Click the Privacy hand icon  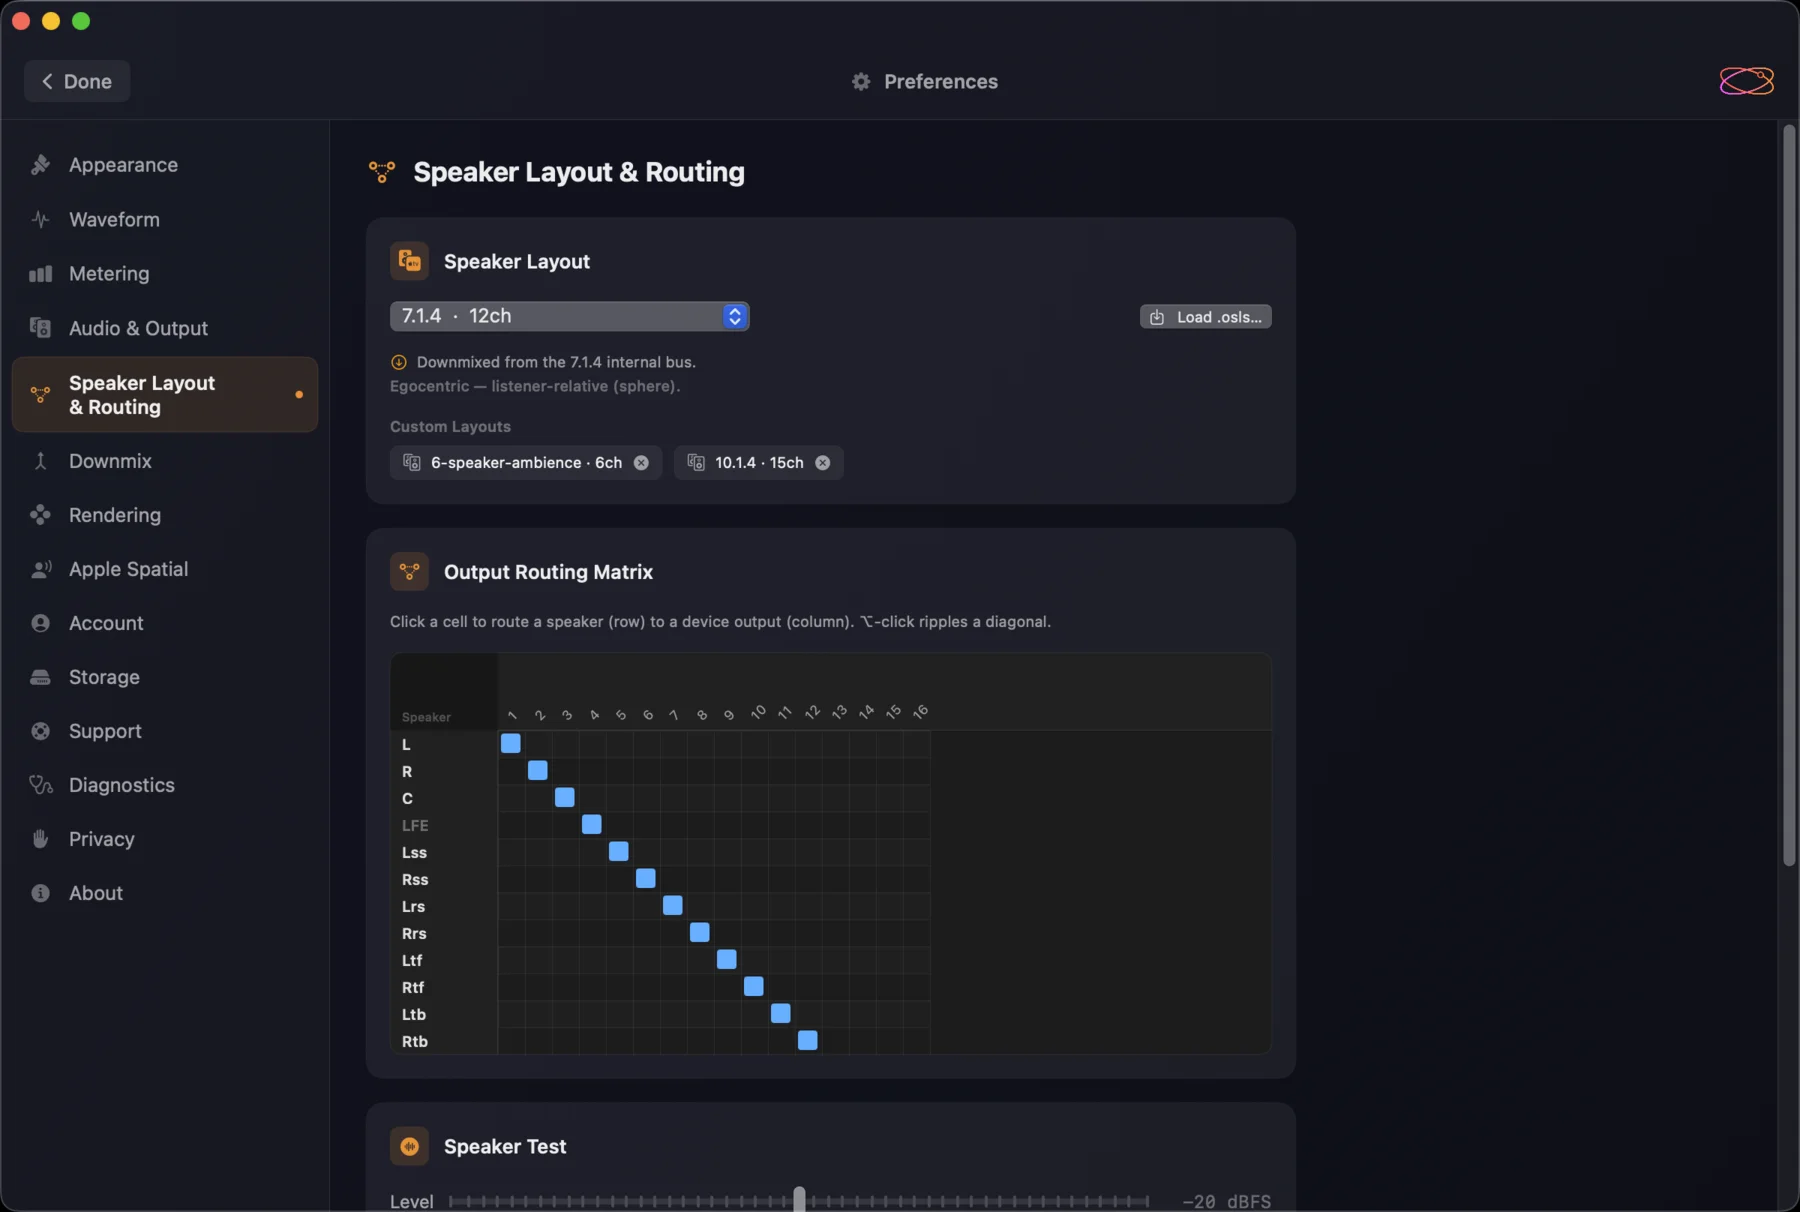click(x=40, y=839)
